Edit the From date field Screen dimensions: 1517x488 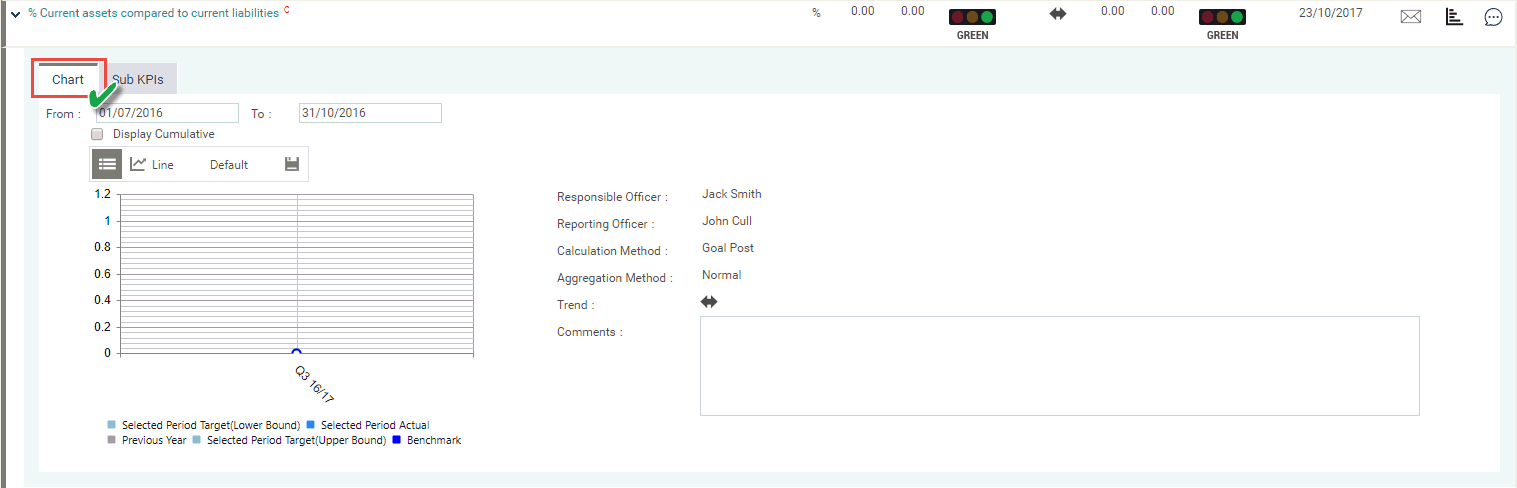point(167,113)
